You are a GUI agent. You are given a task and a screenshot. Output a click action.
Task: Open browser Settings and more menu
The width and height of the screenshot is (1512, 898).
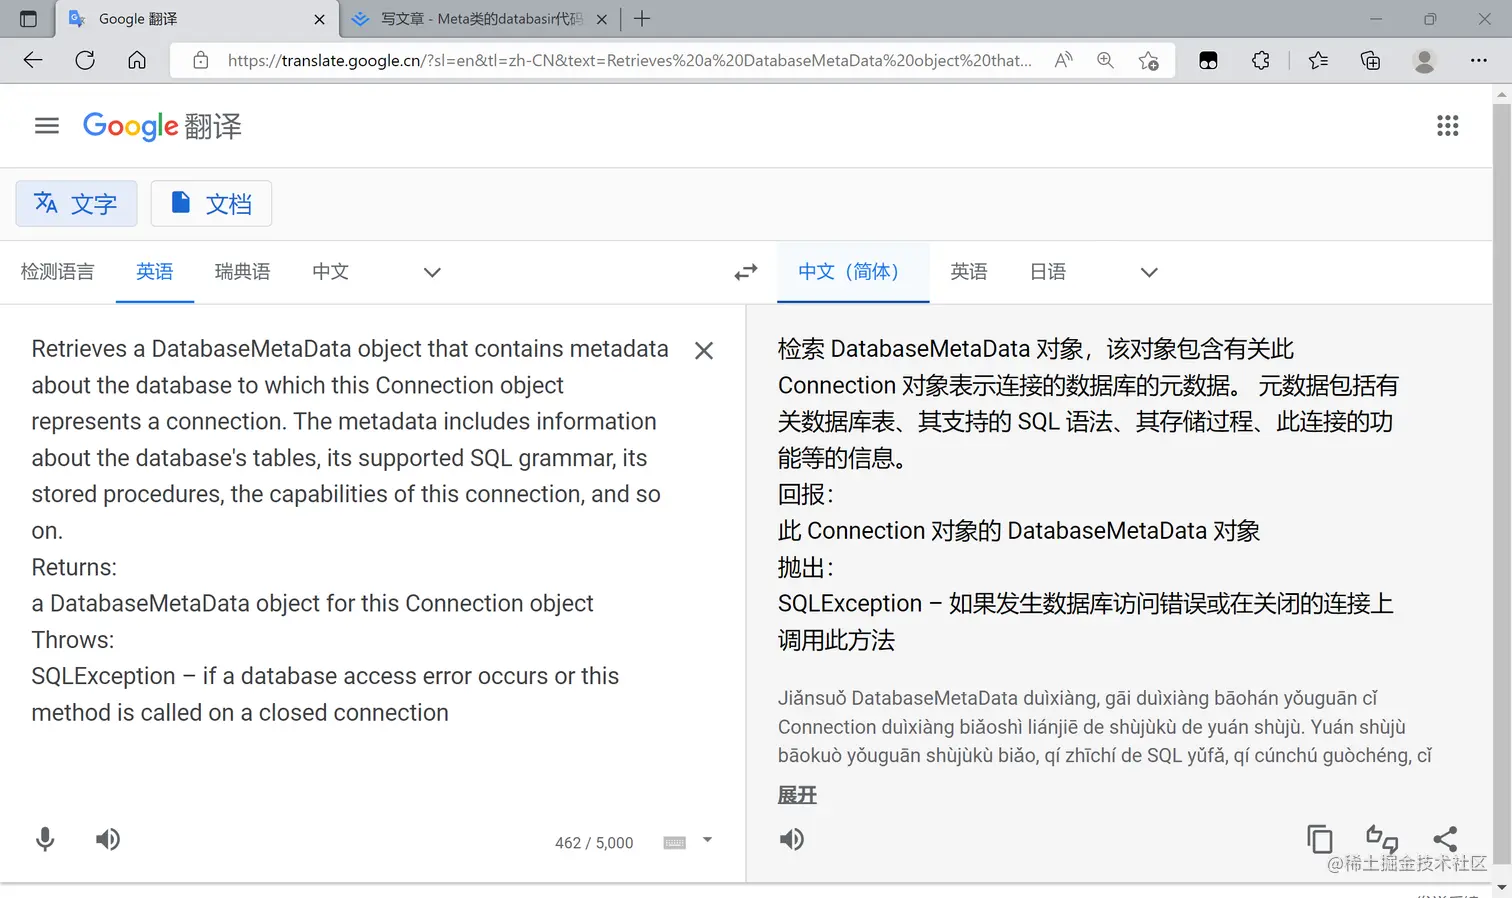pos(1479,60)
